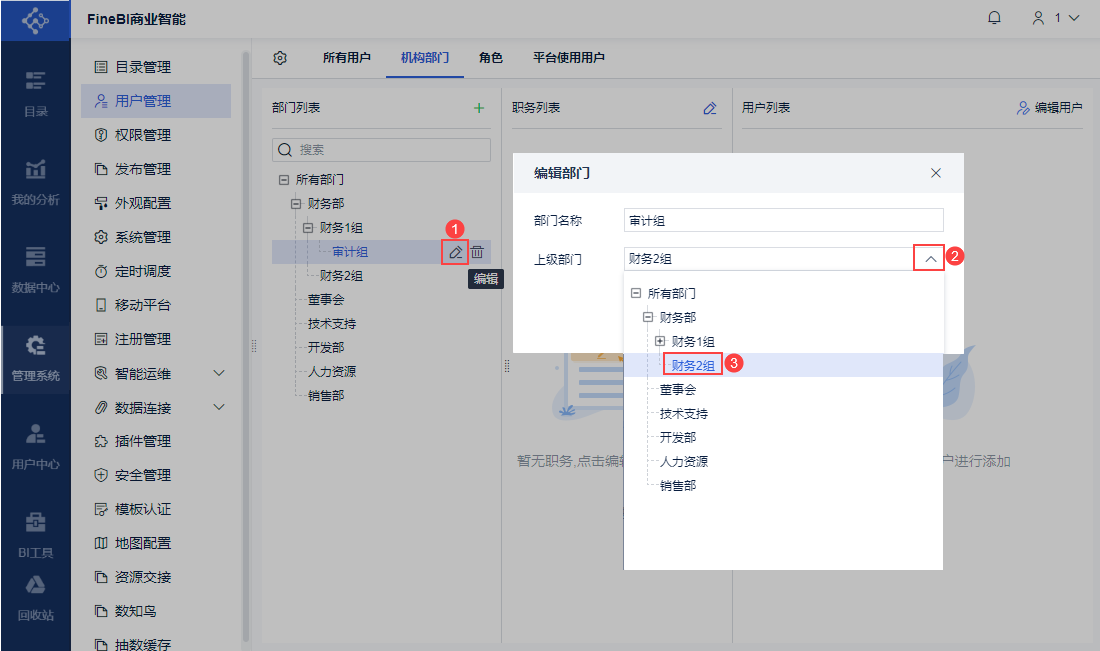Click the notification bell icon
This screenshot has height=651, width=1100.
pyautogui.click(x=994, y=18)
